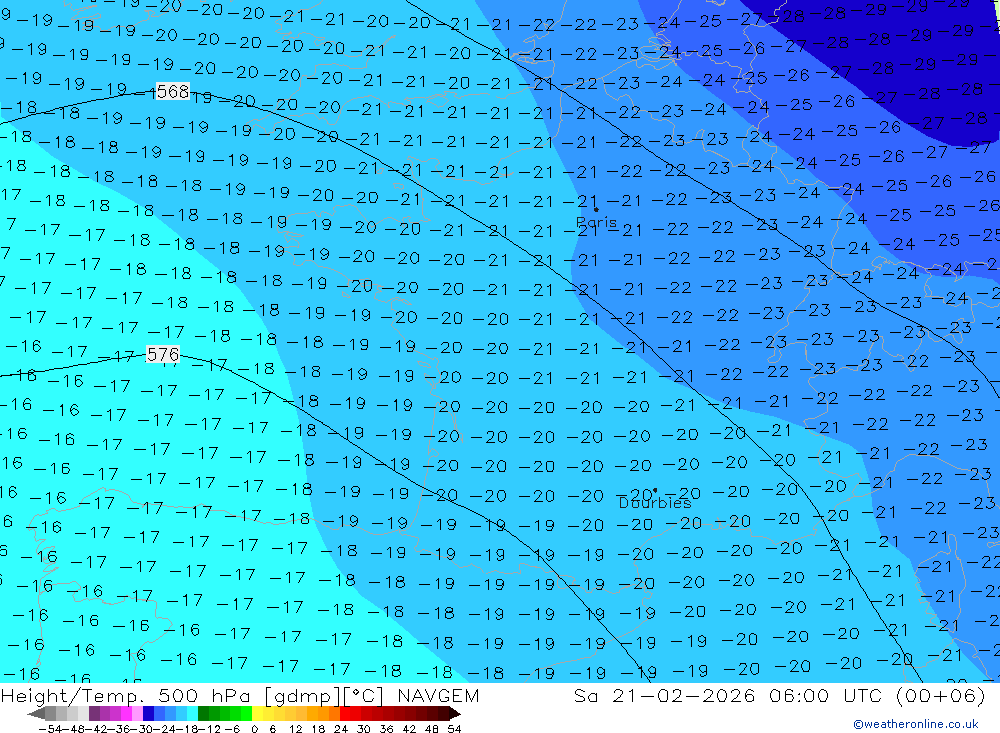Screen dimensions: 1000x733
Task: Click the Dourbies location dot marker
Action: point(655,491)
